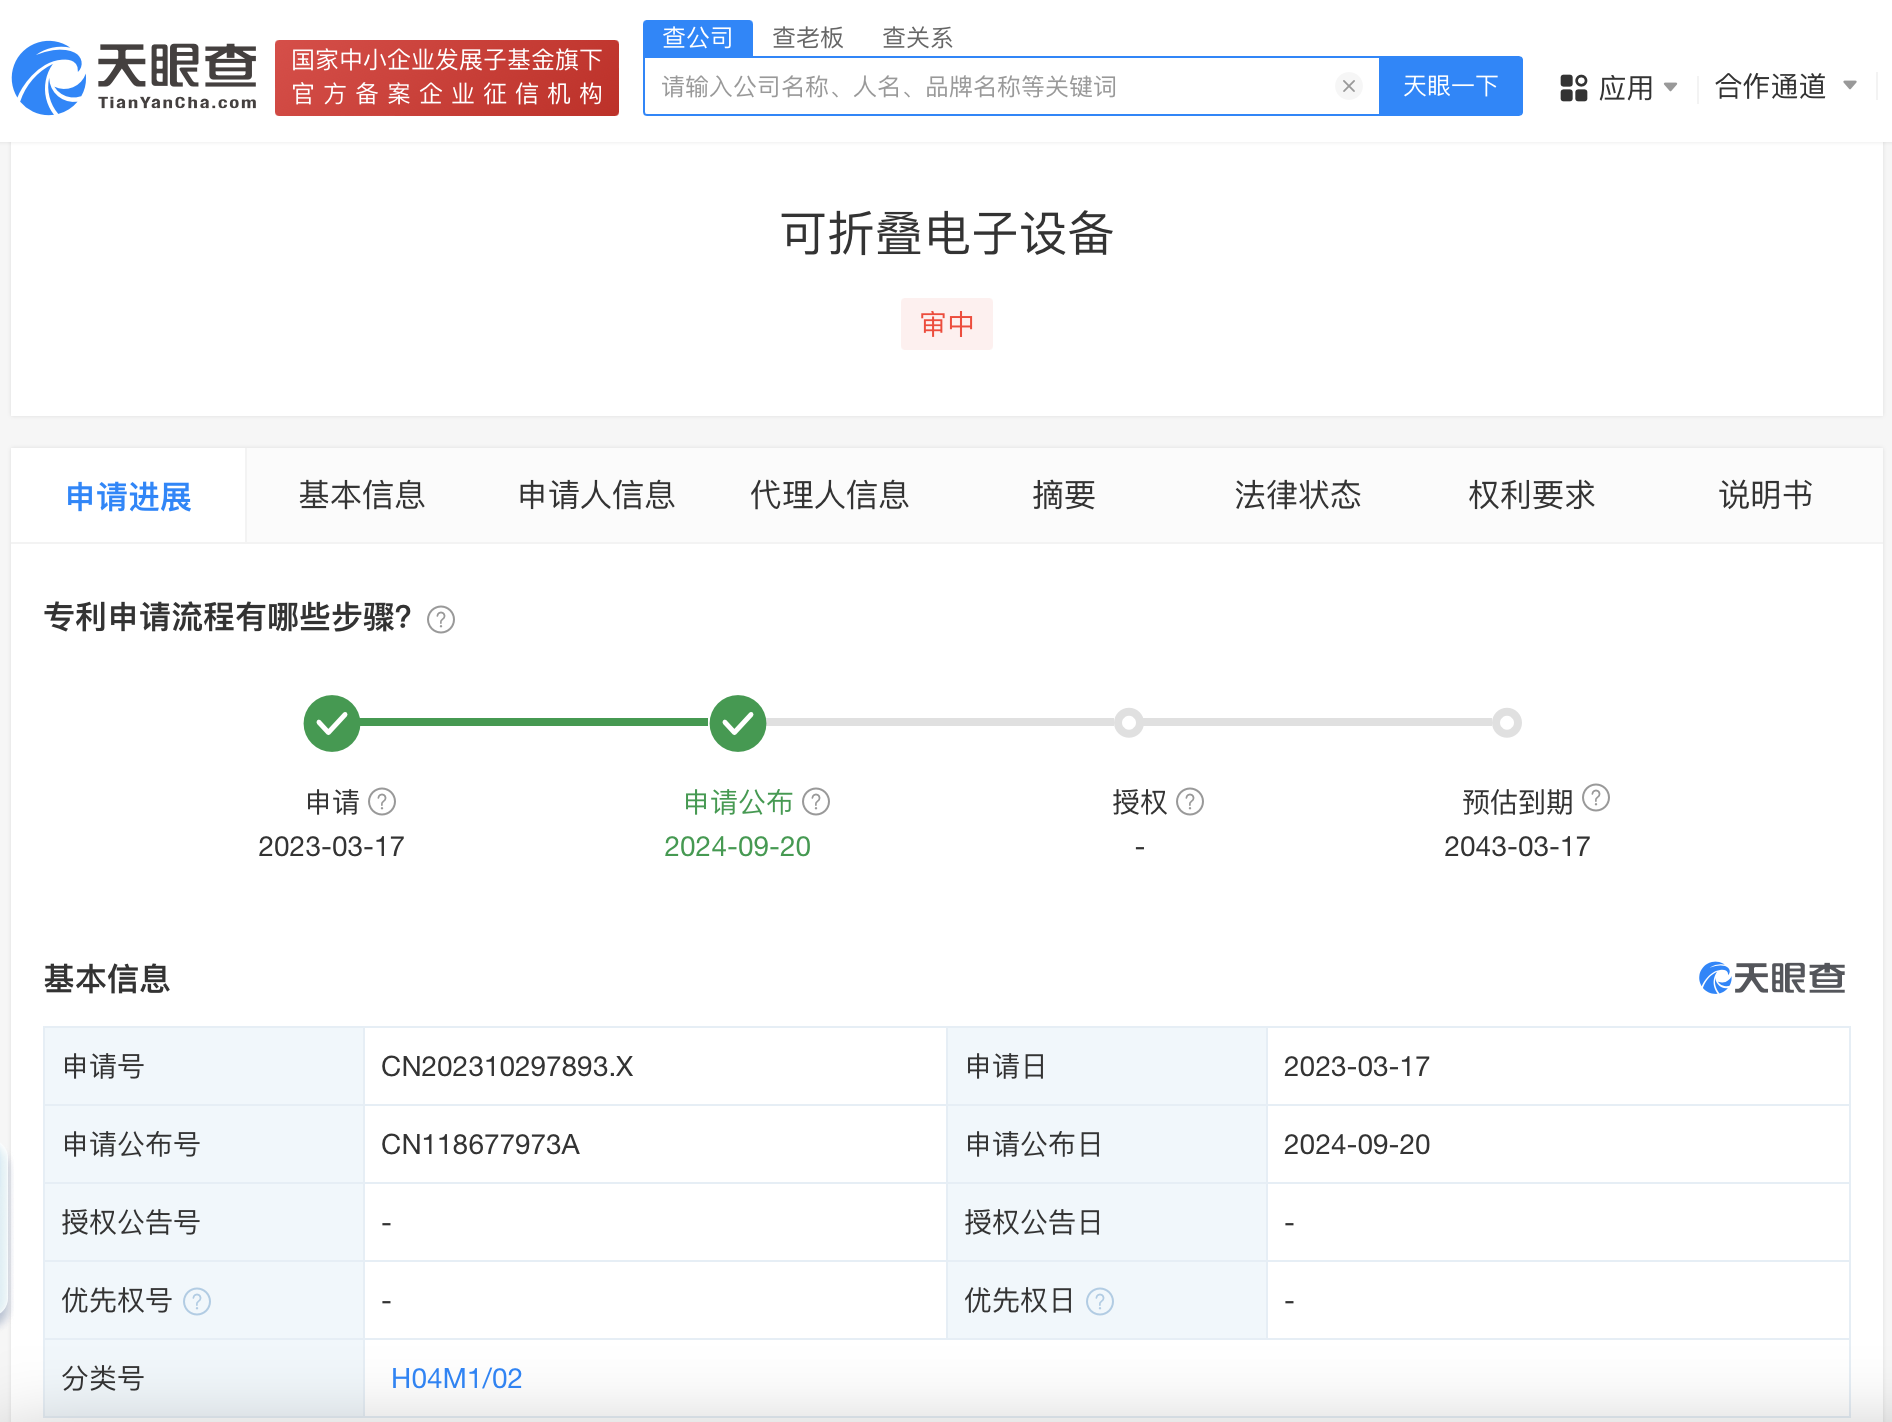Image resolution: width=1892 pixels, height=1422 pixels.
Task: Focus the company name search input field
Action: 990,87
